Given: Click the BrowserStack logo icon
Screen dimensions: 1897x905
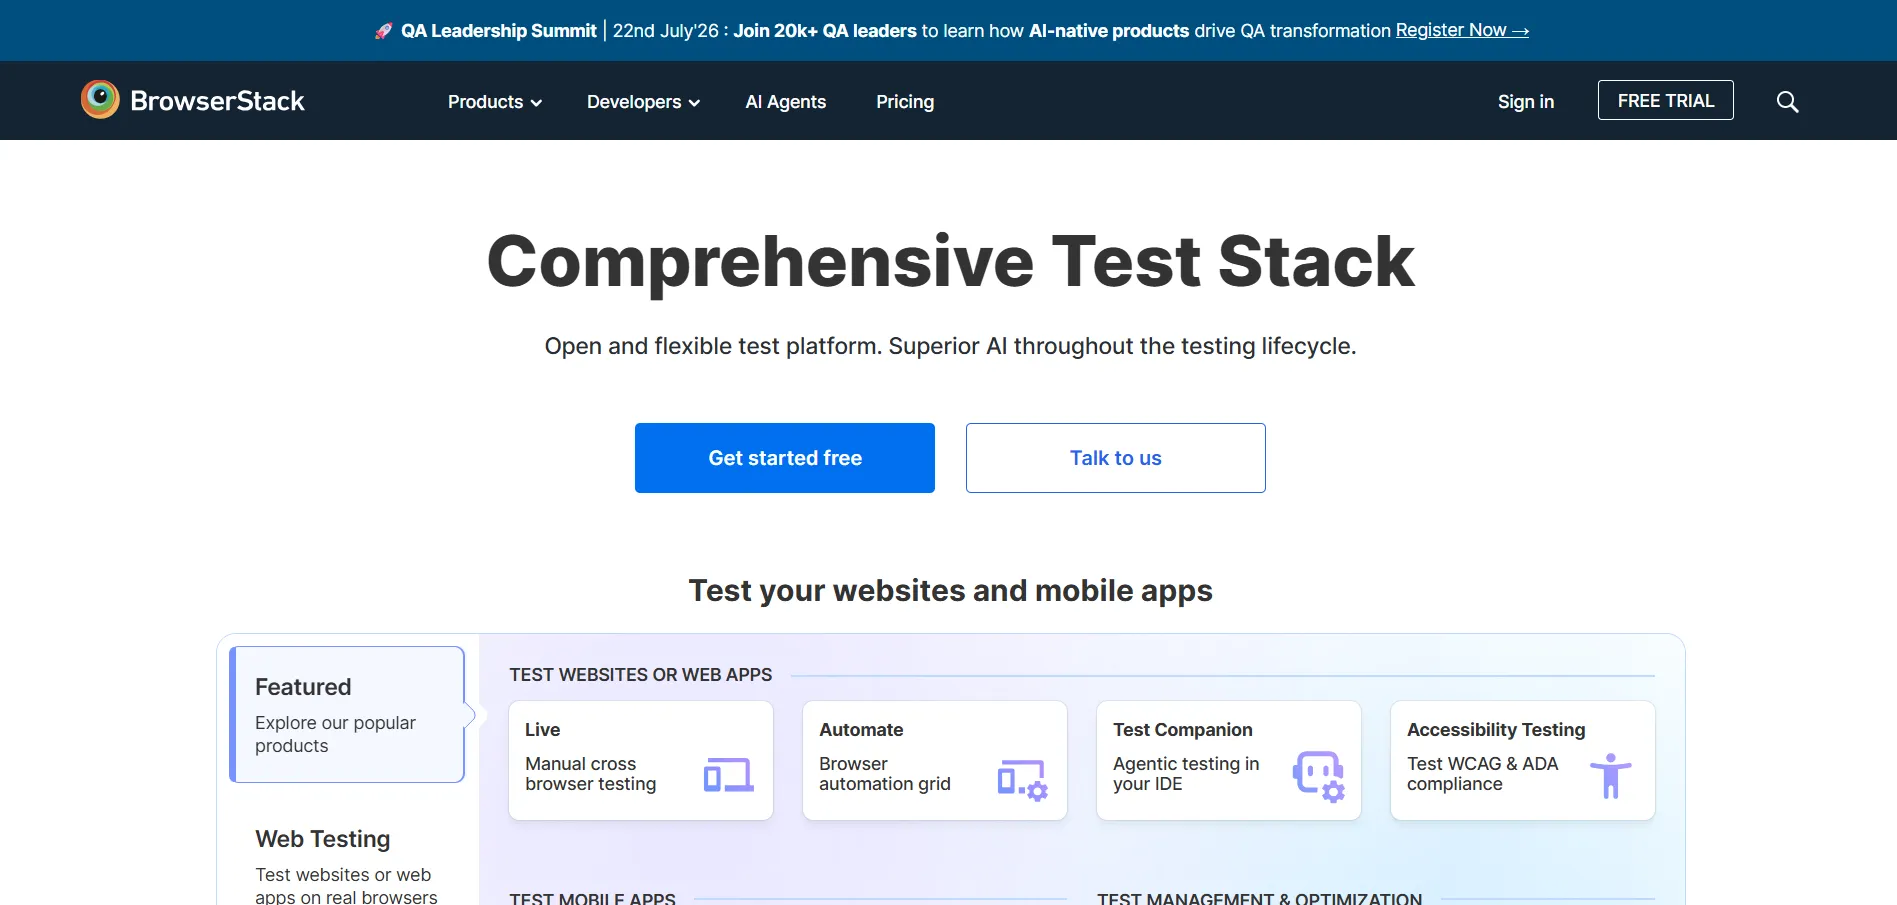Looking at the screenshot, I should pos(100,100).
